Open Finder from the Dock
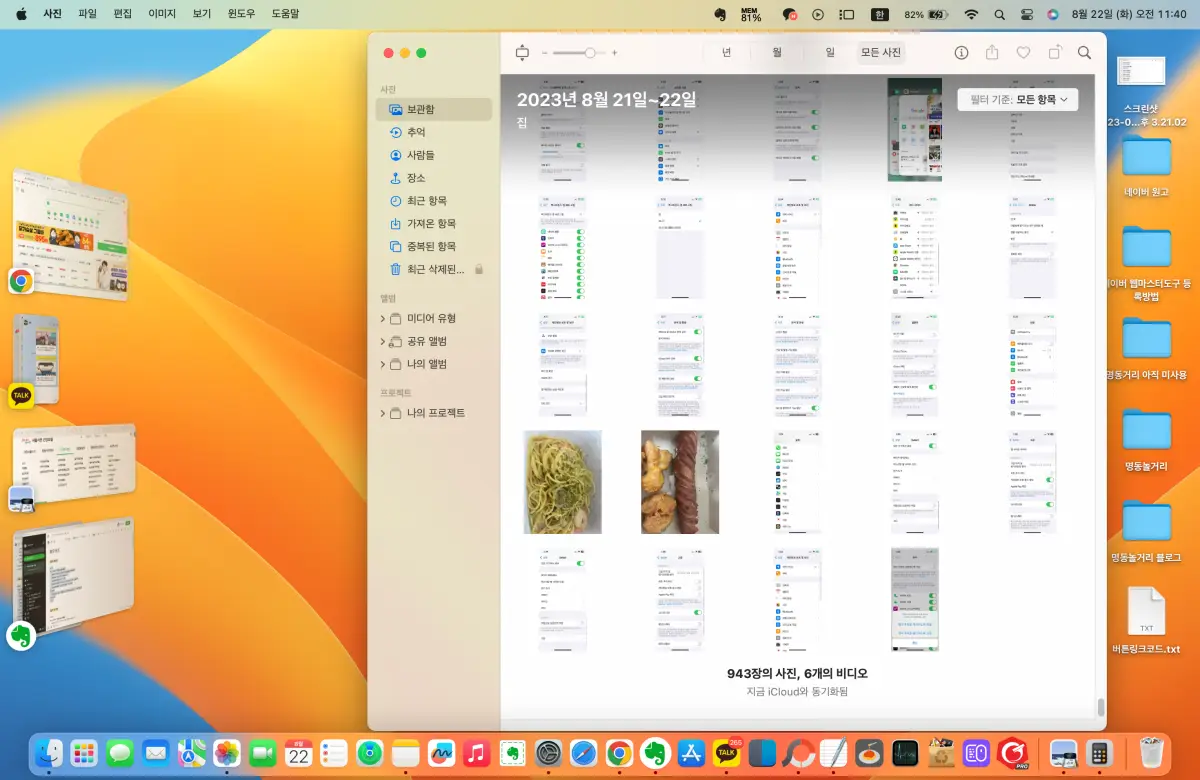This screenshot has width=1200, height=780. (50, 753)
